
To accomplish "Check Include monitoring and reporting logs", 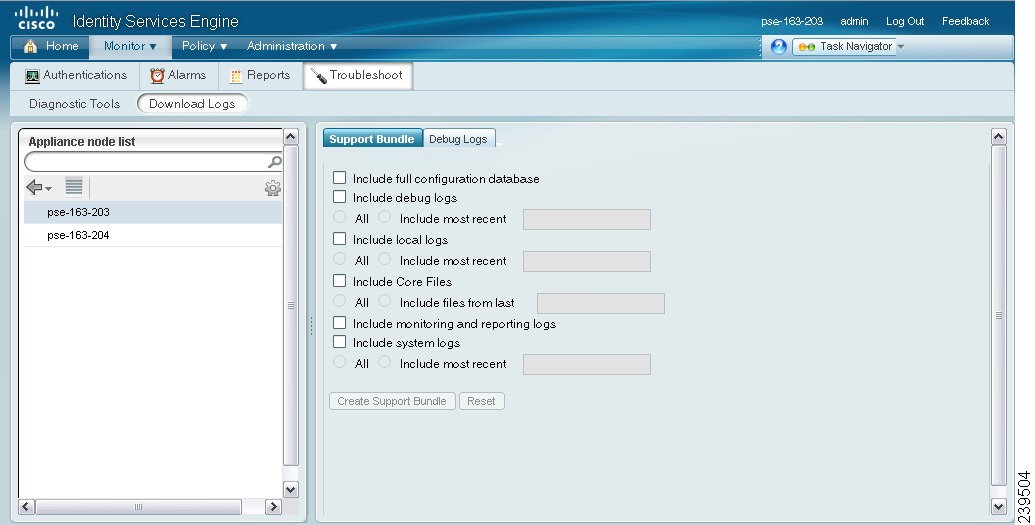I will 339,323.
